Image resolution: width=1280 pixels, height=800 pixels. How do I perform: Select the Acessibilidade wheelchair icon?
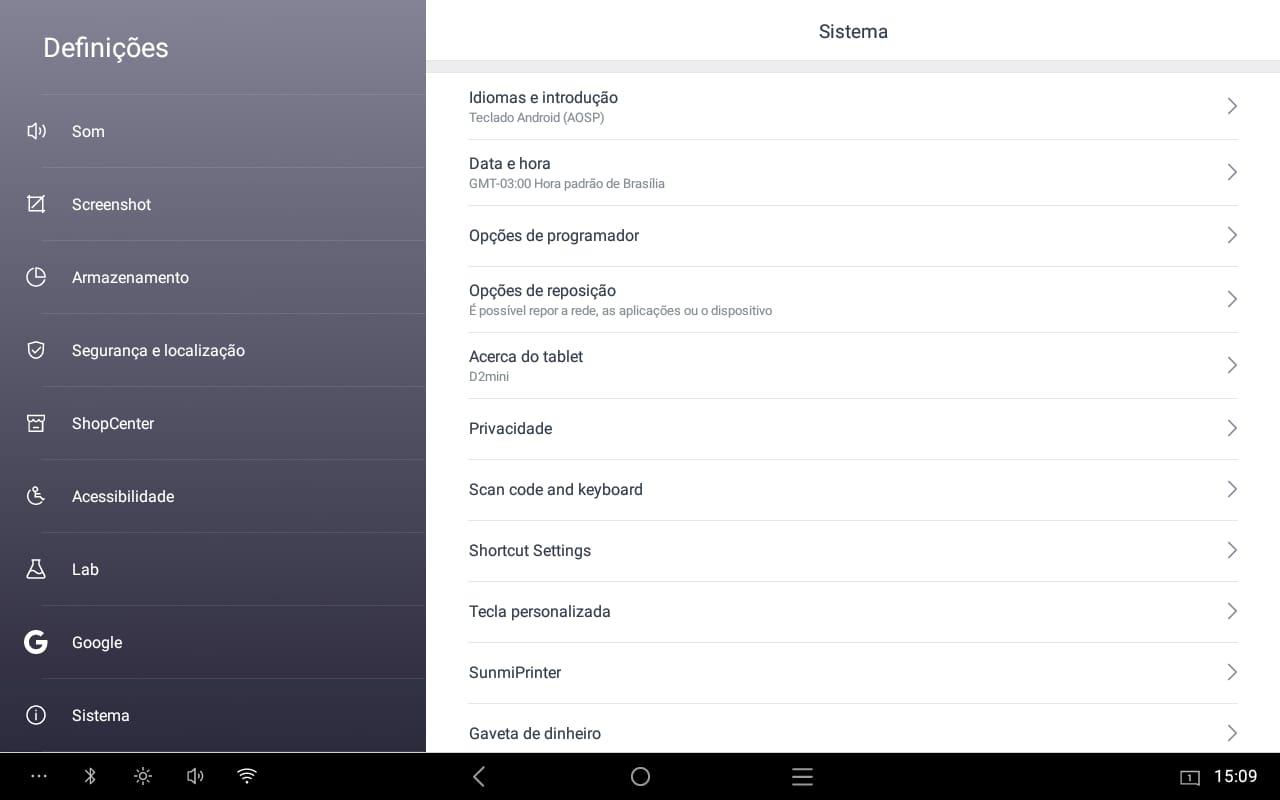[x=36, y=496]
